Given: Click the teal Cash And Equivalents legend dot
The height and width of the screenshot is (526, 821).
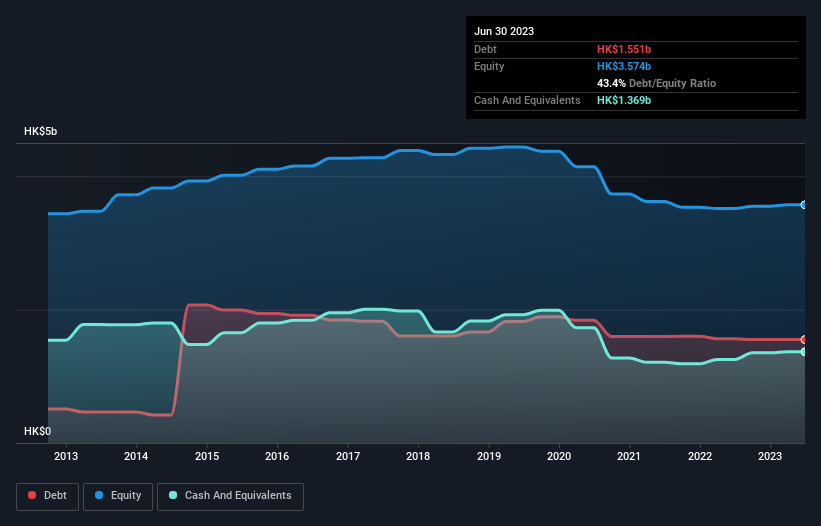Looking at the screenshot, I should point(173,495).
